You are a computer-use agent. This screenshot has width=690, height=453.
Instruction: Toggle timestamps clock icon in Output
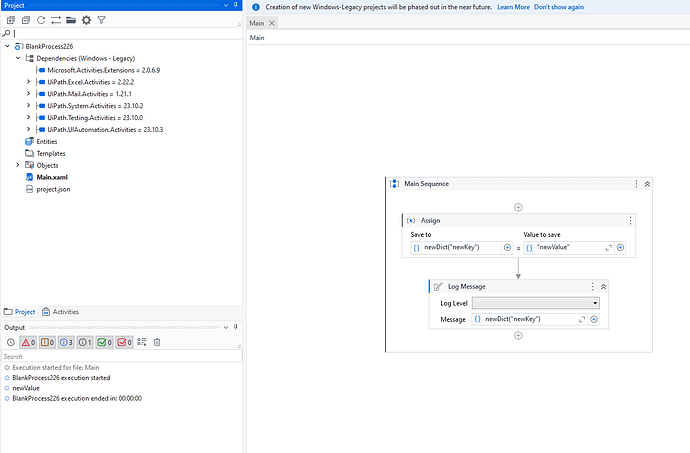pyautogui.click(x=11, y=342)
